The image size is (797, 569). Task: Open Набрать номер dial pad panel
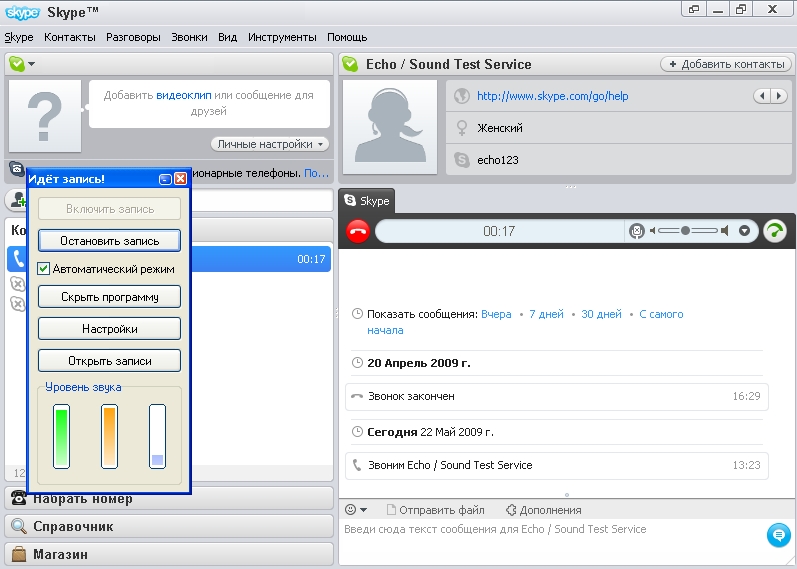169,499
